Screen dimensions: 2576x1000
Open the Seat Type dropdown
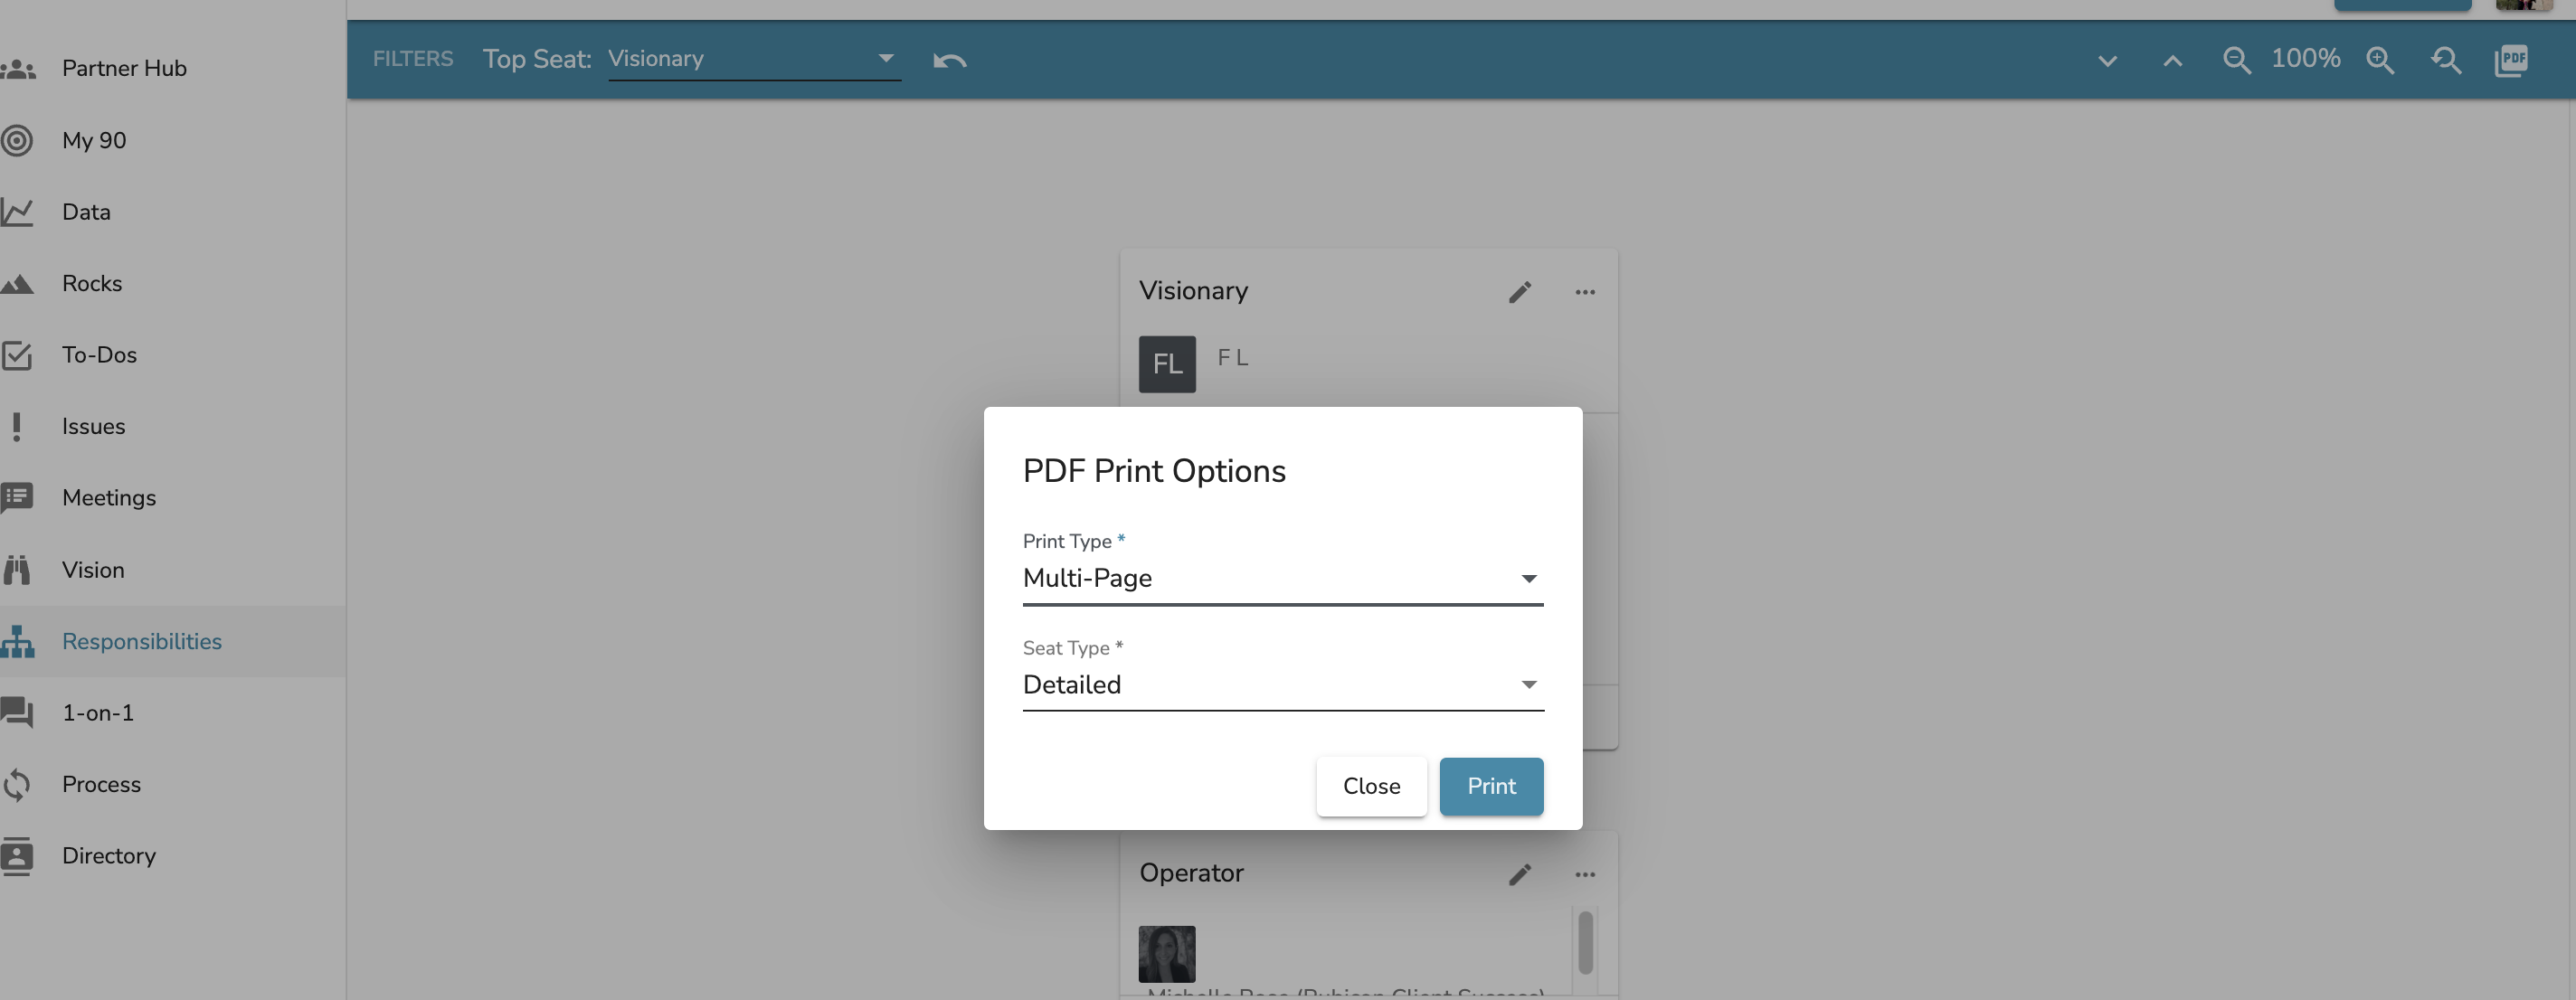(x=1282, y=685)
